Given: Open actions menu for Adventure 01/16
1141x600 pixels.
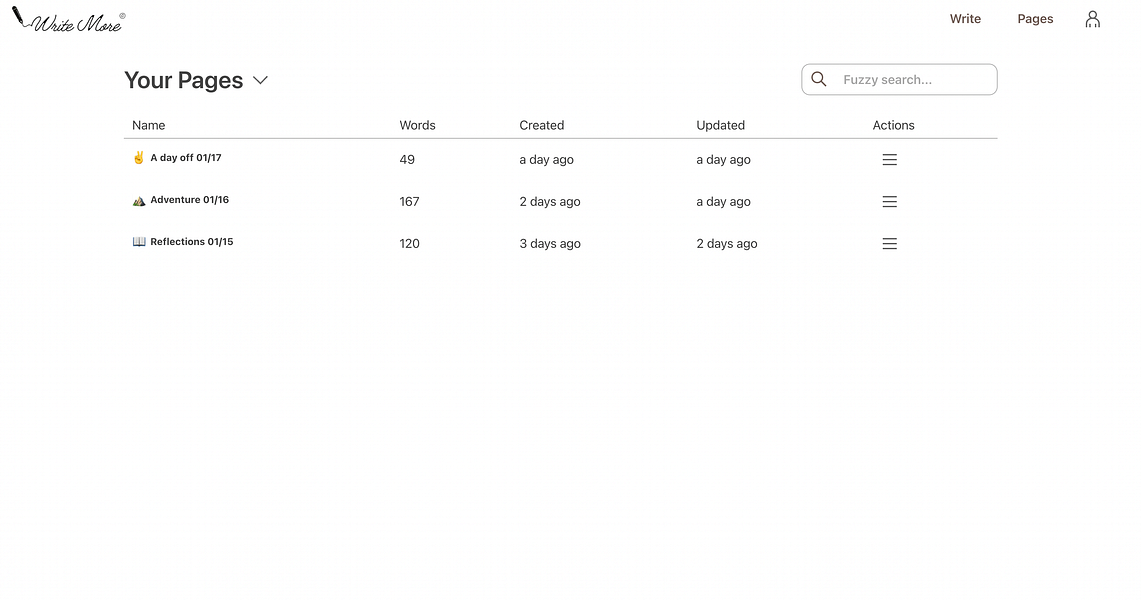Looking at the screenshot, I should click(889, 202).
